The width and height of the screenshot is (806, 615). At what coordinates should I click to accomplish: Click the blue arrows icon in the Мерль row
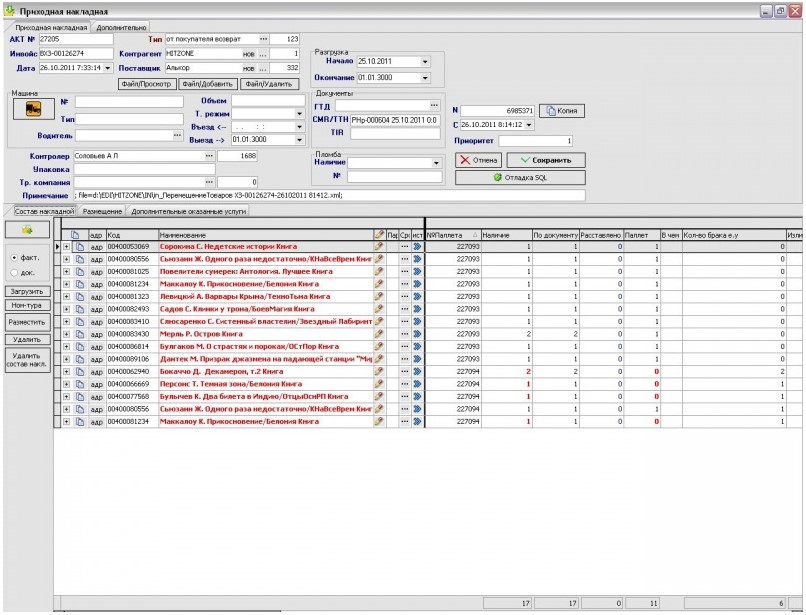coord(417,334)
